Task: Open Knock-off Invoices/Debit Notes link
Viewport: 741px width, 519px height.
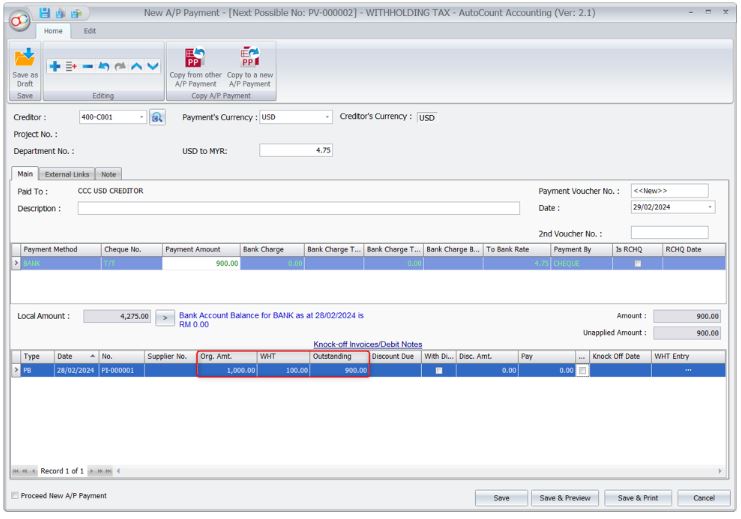Action: pos(368,345)
